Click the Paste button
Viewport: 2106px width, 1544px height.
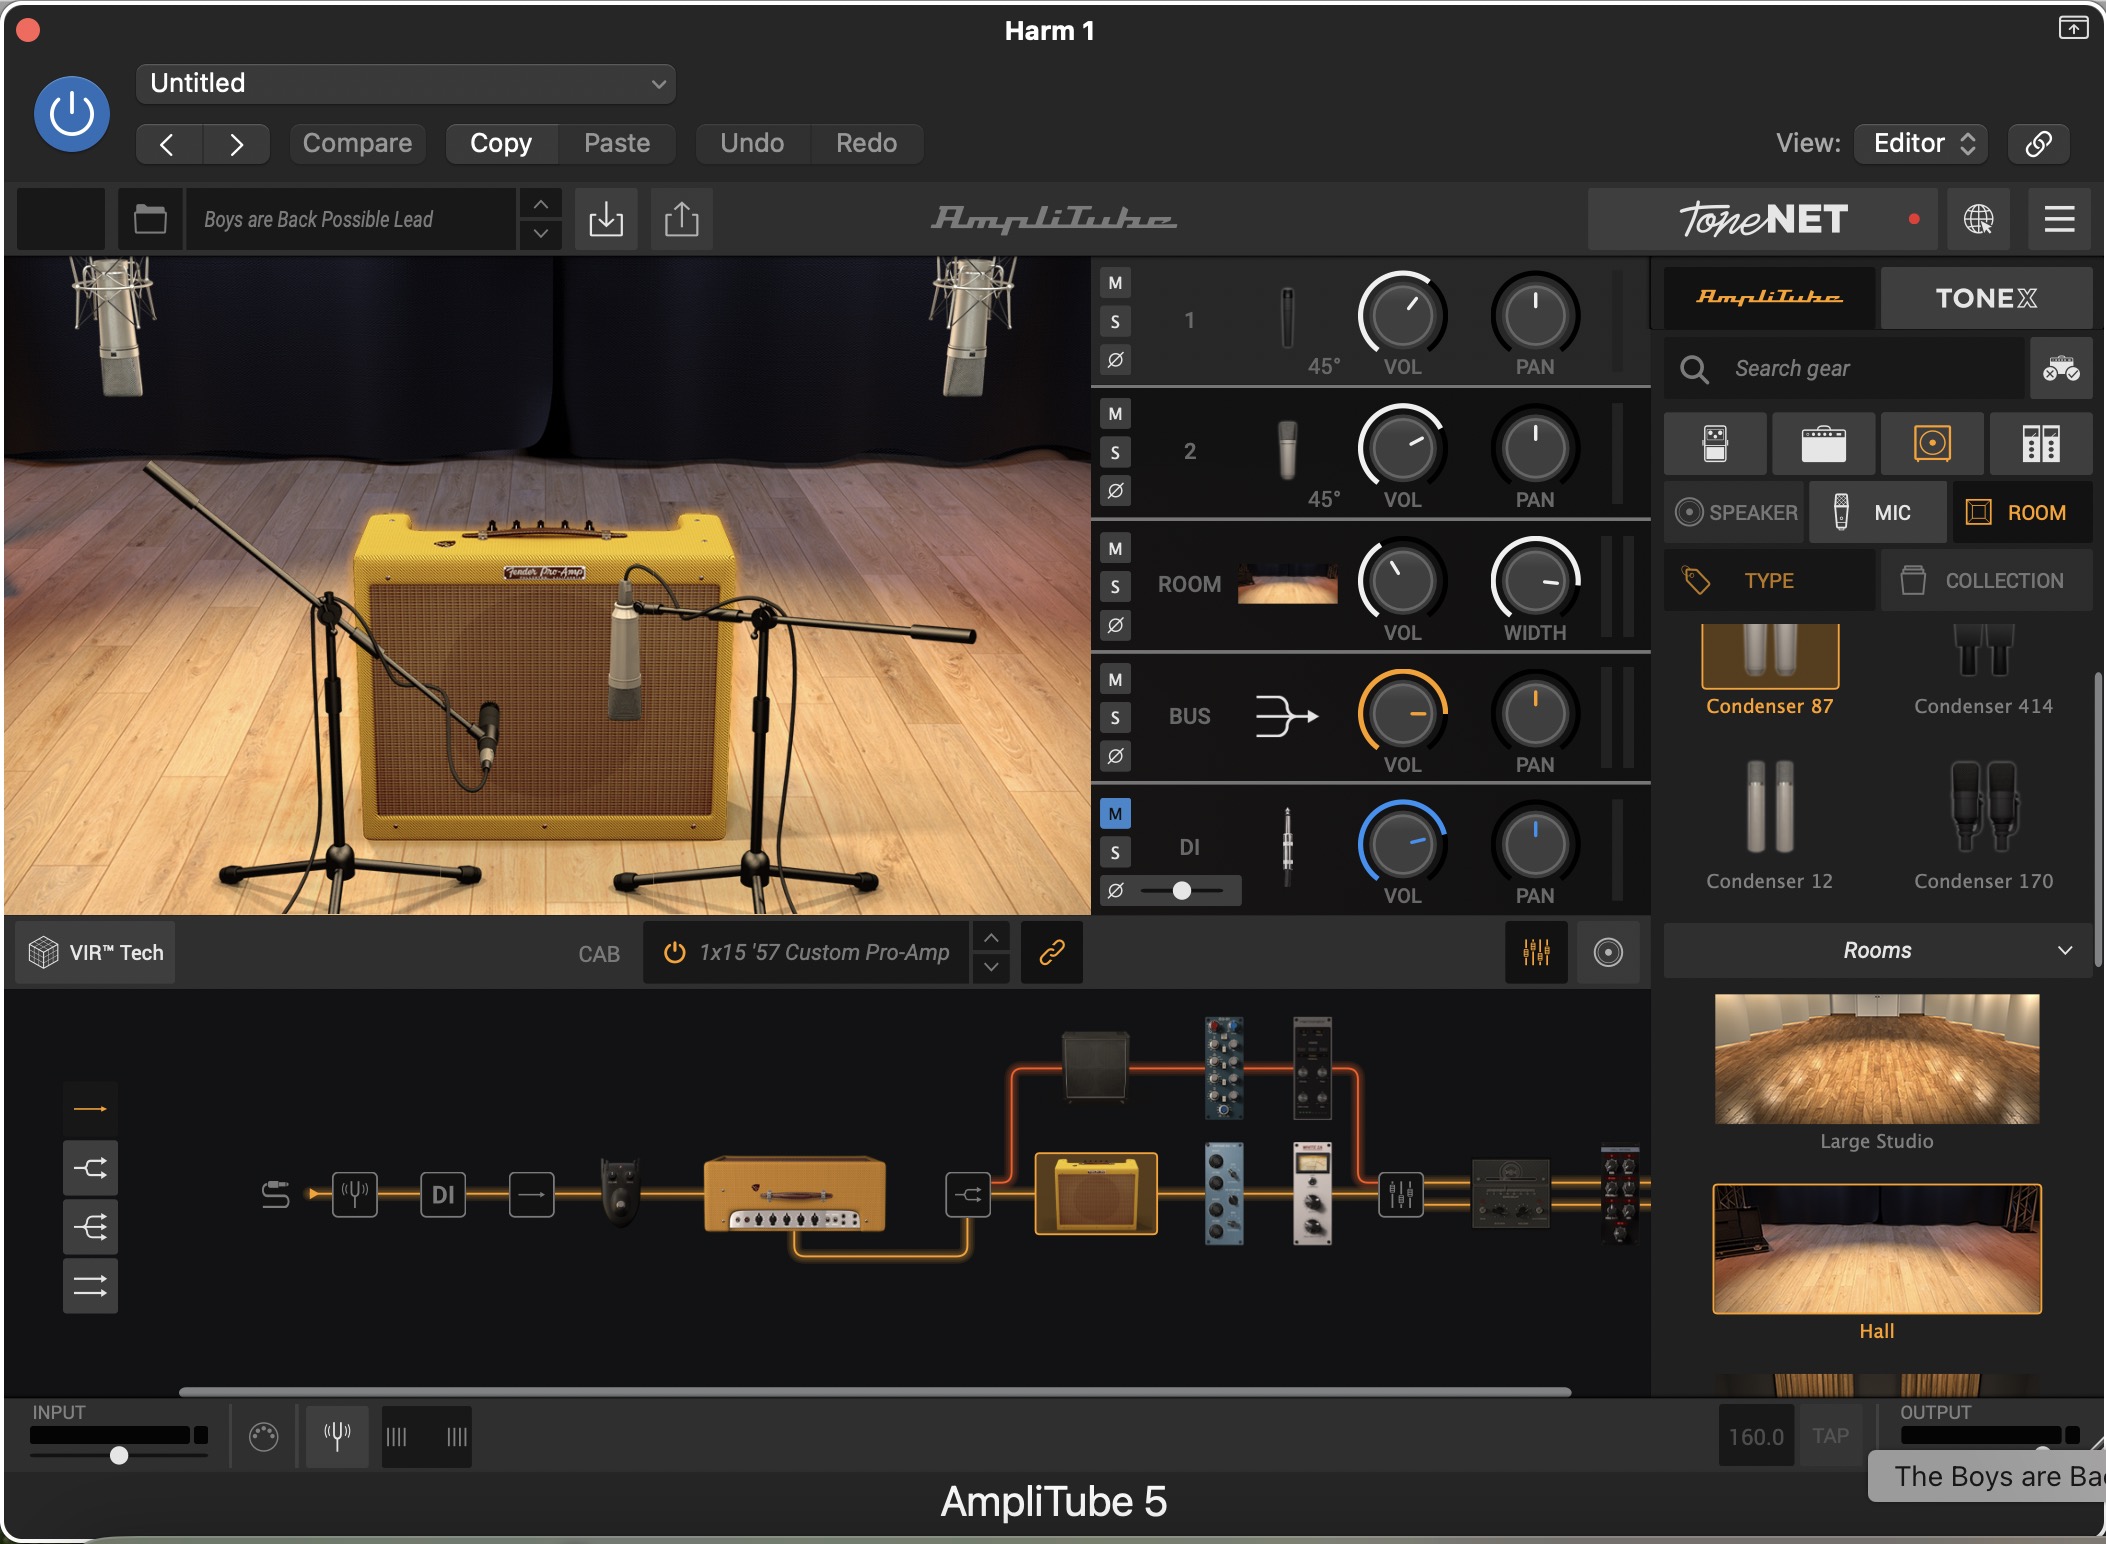point(617,144)
